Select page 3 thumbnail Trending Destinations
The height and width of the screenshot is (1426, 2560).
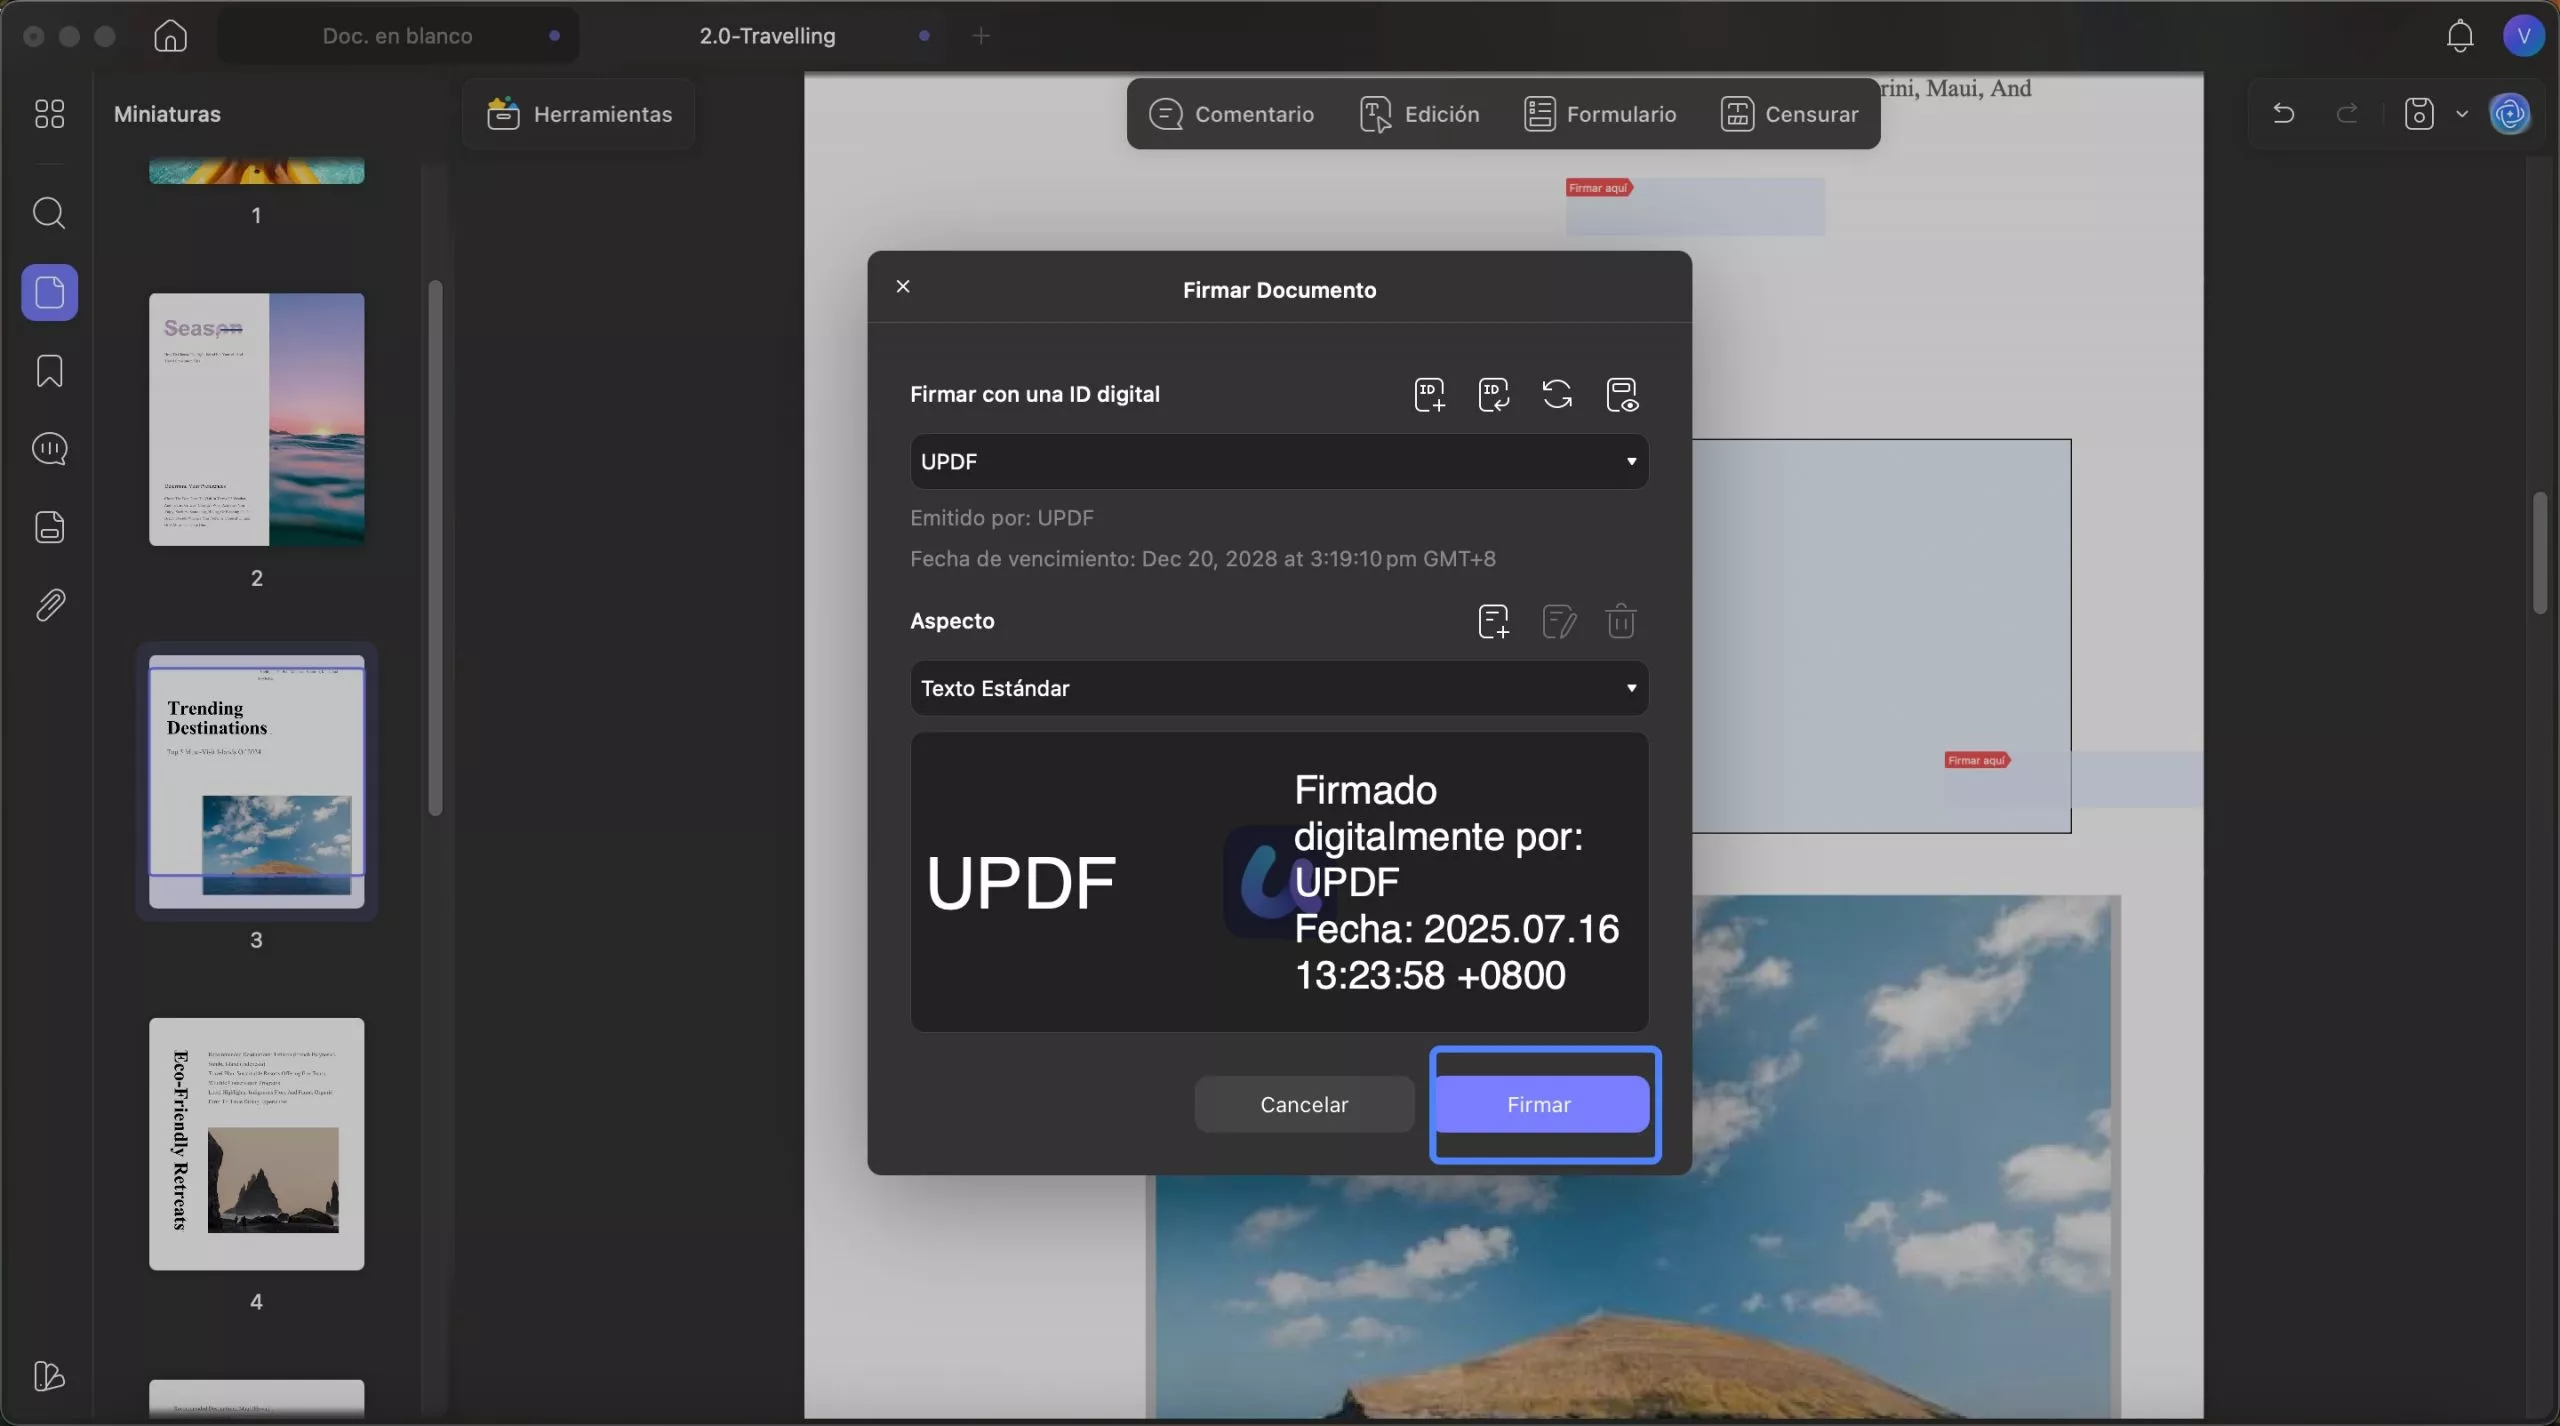click(257, 781)
